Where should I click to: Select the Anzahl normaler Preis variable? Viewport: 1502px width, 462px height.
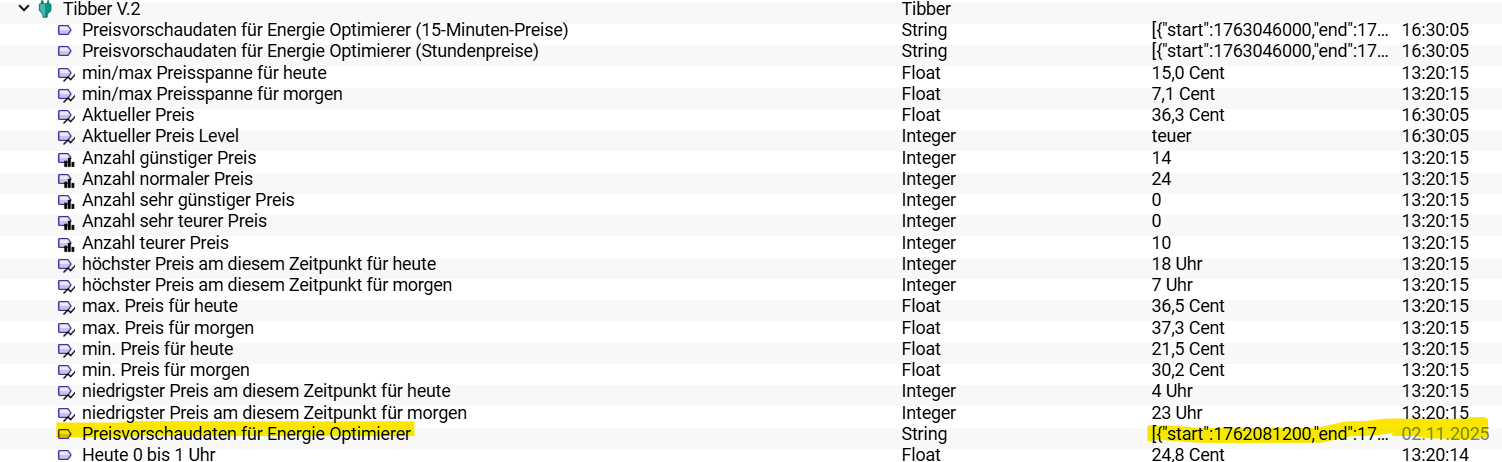(167, 179)
